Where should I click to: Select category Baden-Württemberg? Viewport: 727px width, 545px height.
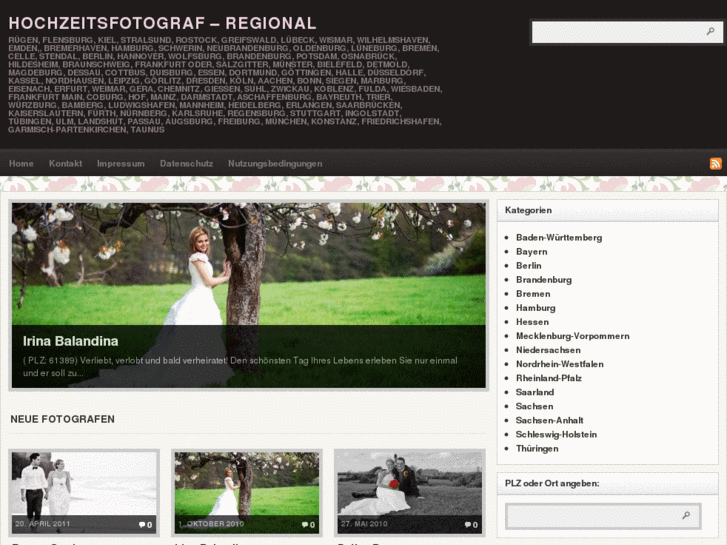(x=559, y=237)
